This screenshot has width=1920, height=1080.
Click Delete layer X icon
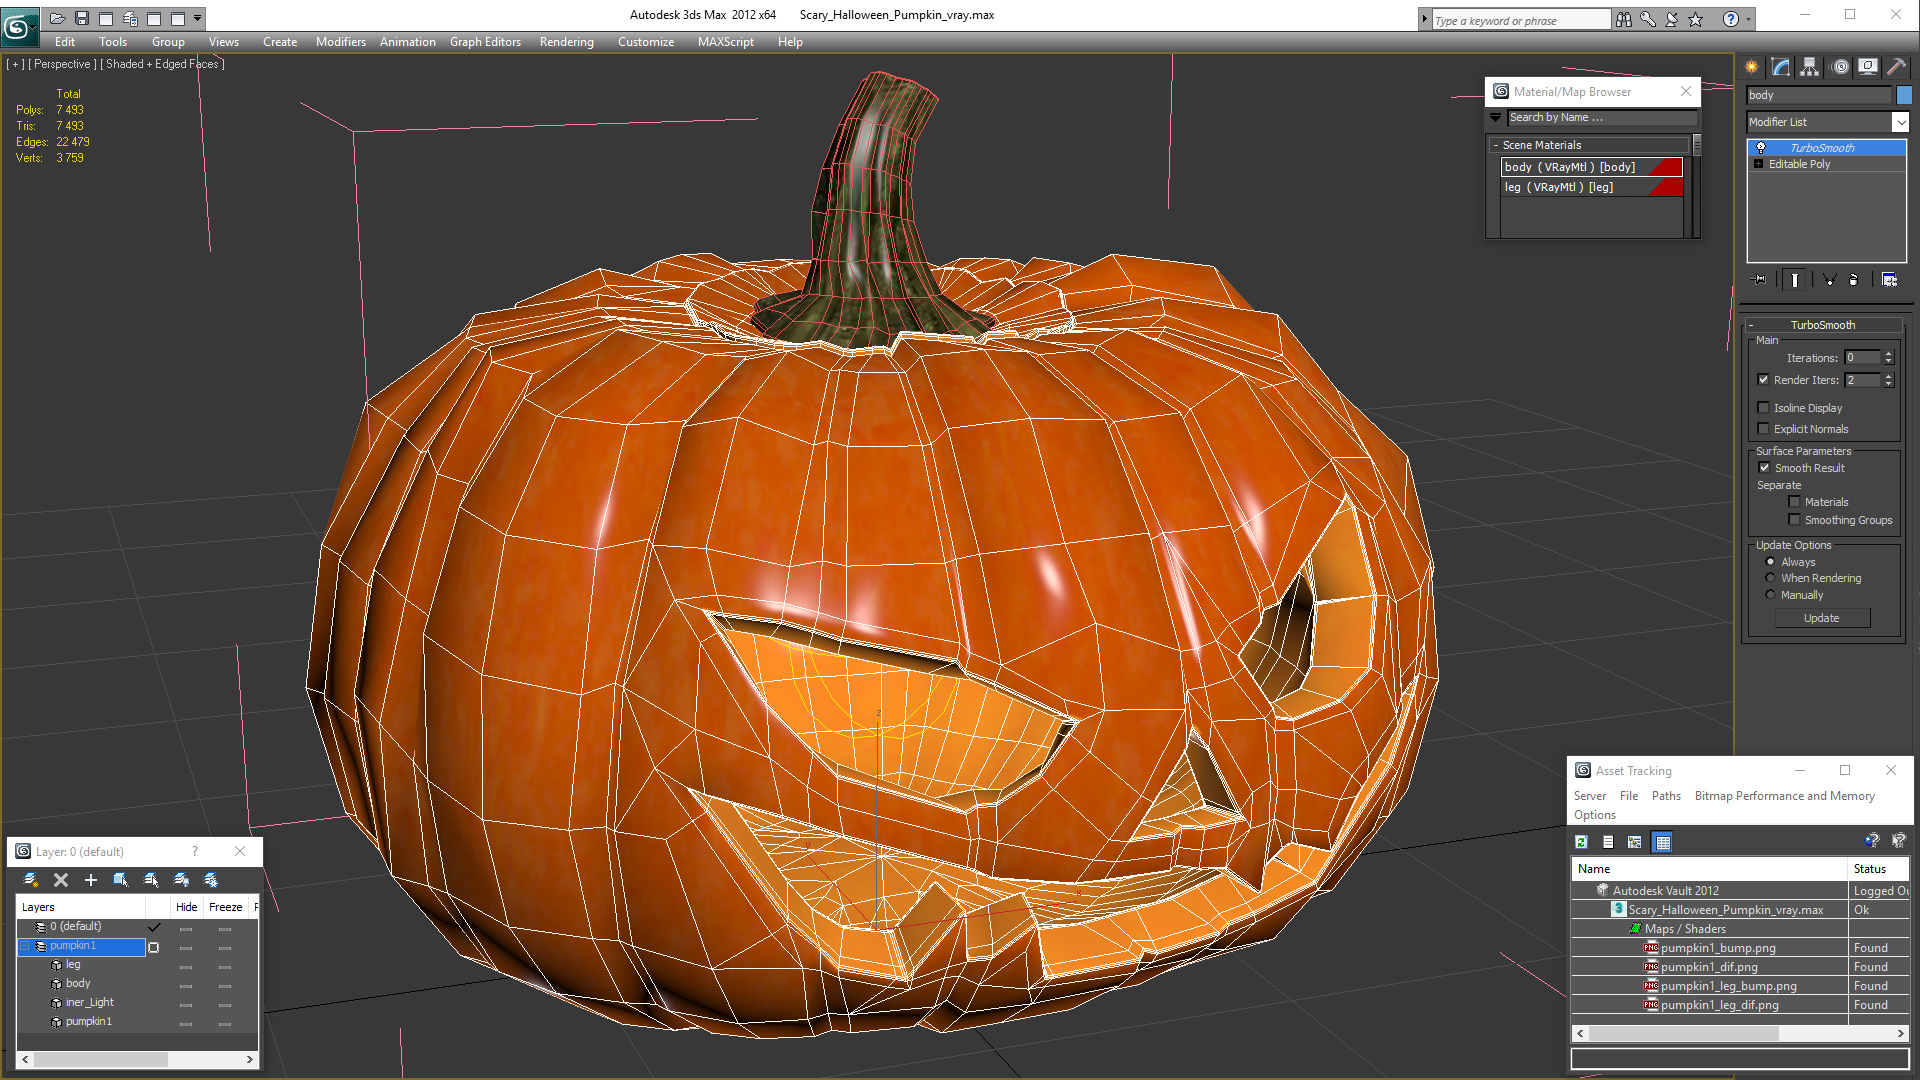point(61,880)
